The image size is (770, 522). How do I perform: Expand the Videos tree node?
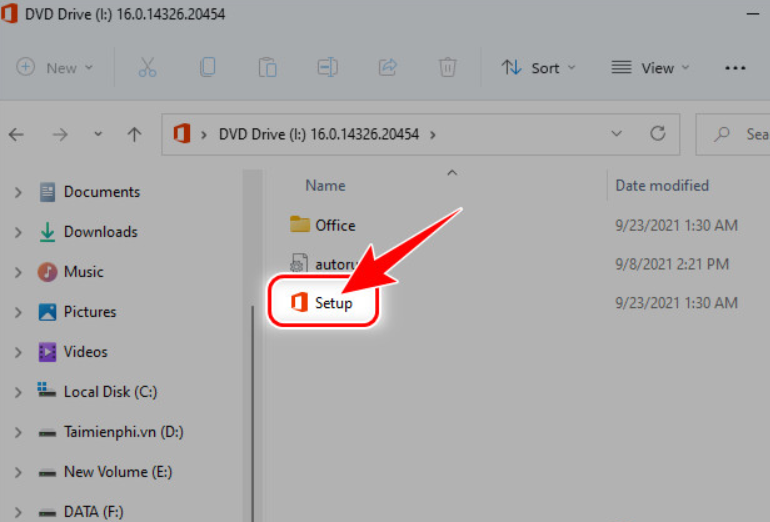click(x=18, y=352)
